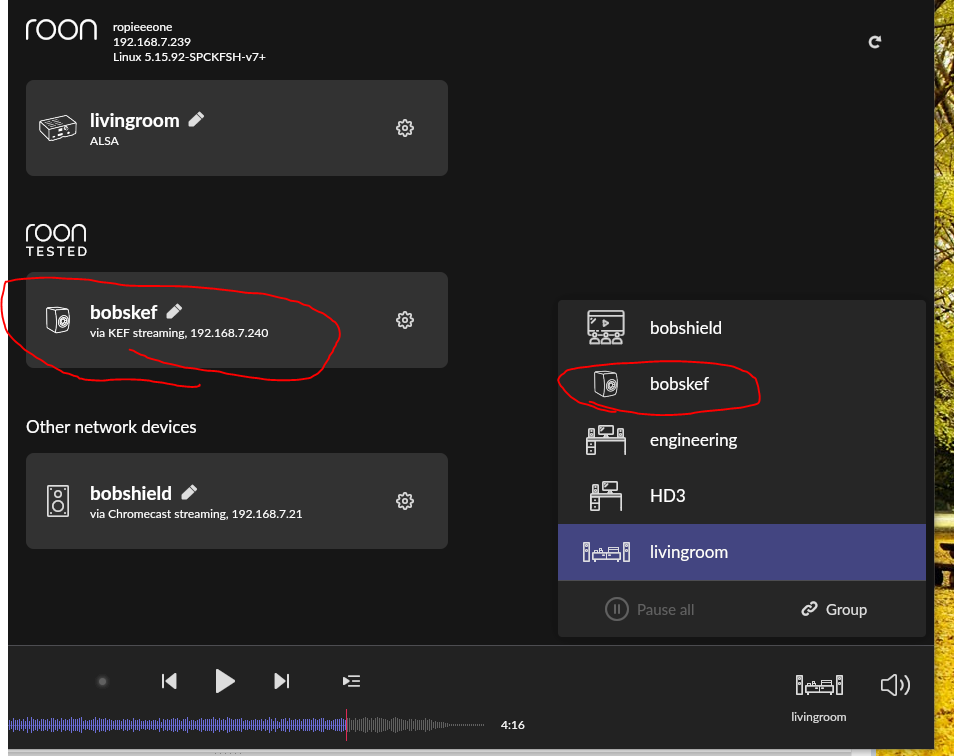The height and width of the screenshot is (756, 954).
Task: Skip to the next track
Action: (282, 681)
